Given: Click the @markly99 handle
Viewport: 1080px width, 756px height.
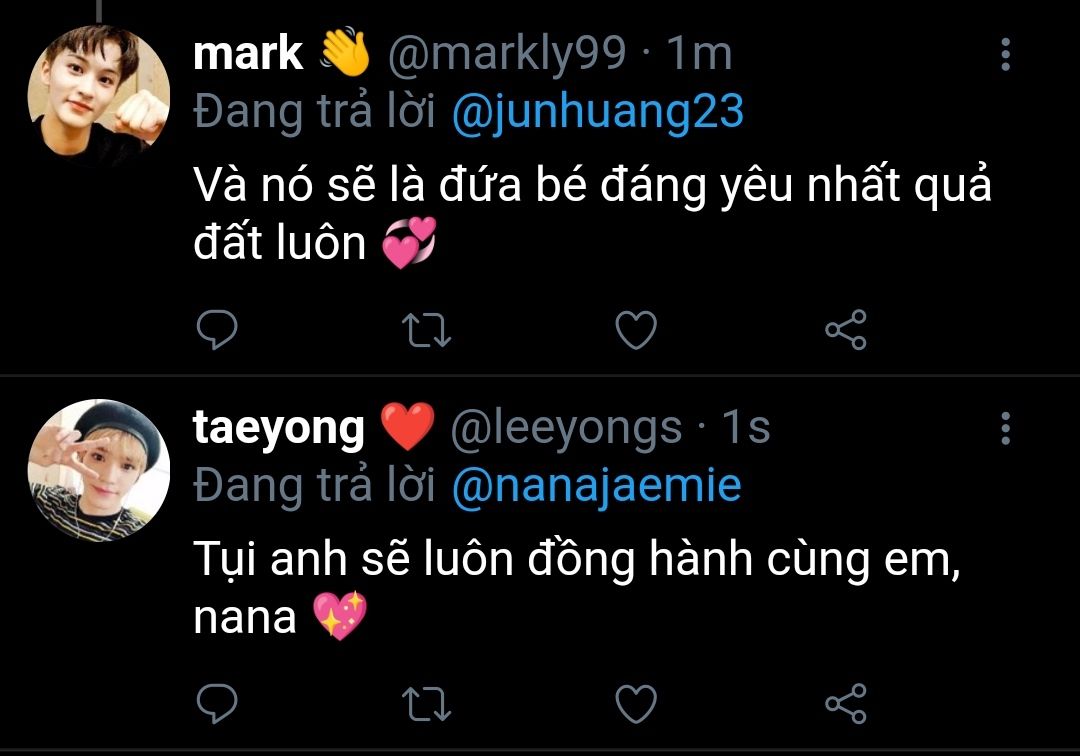Looking at the screenshot, I should [x=507, y=54].
